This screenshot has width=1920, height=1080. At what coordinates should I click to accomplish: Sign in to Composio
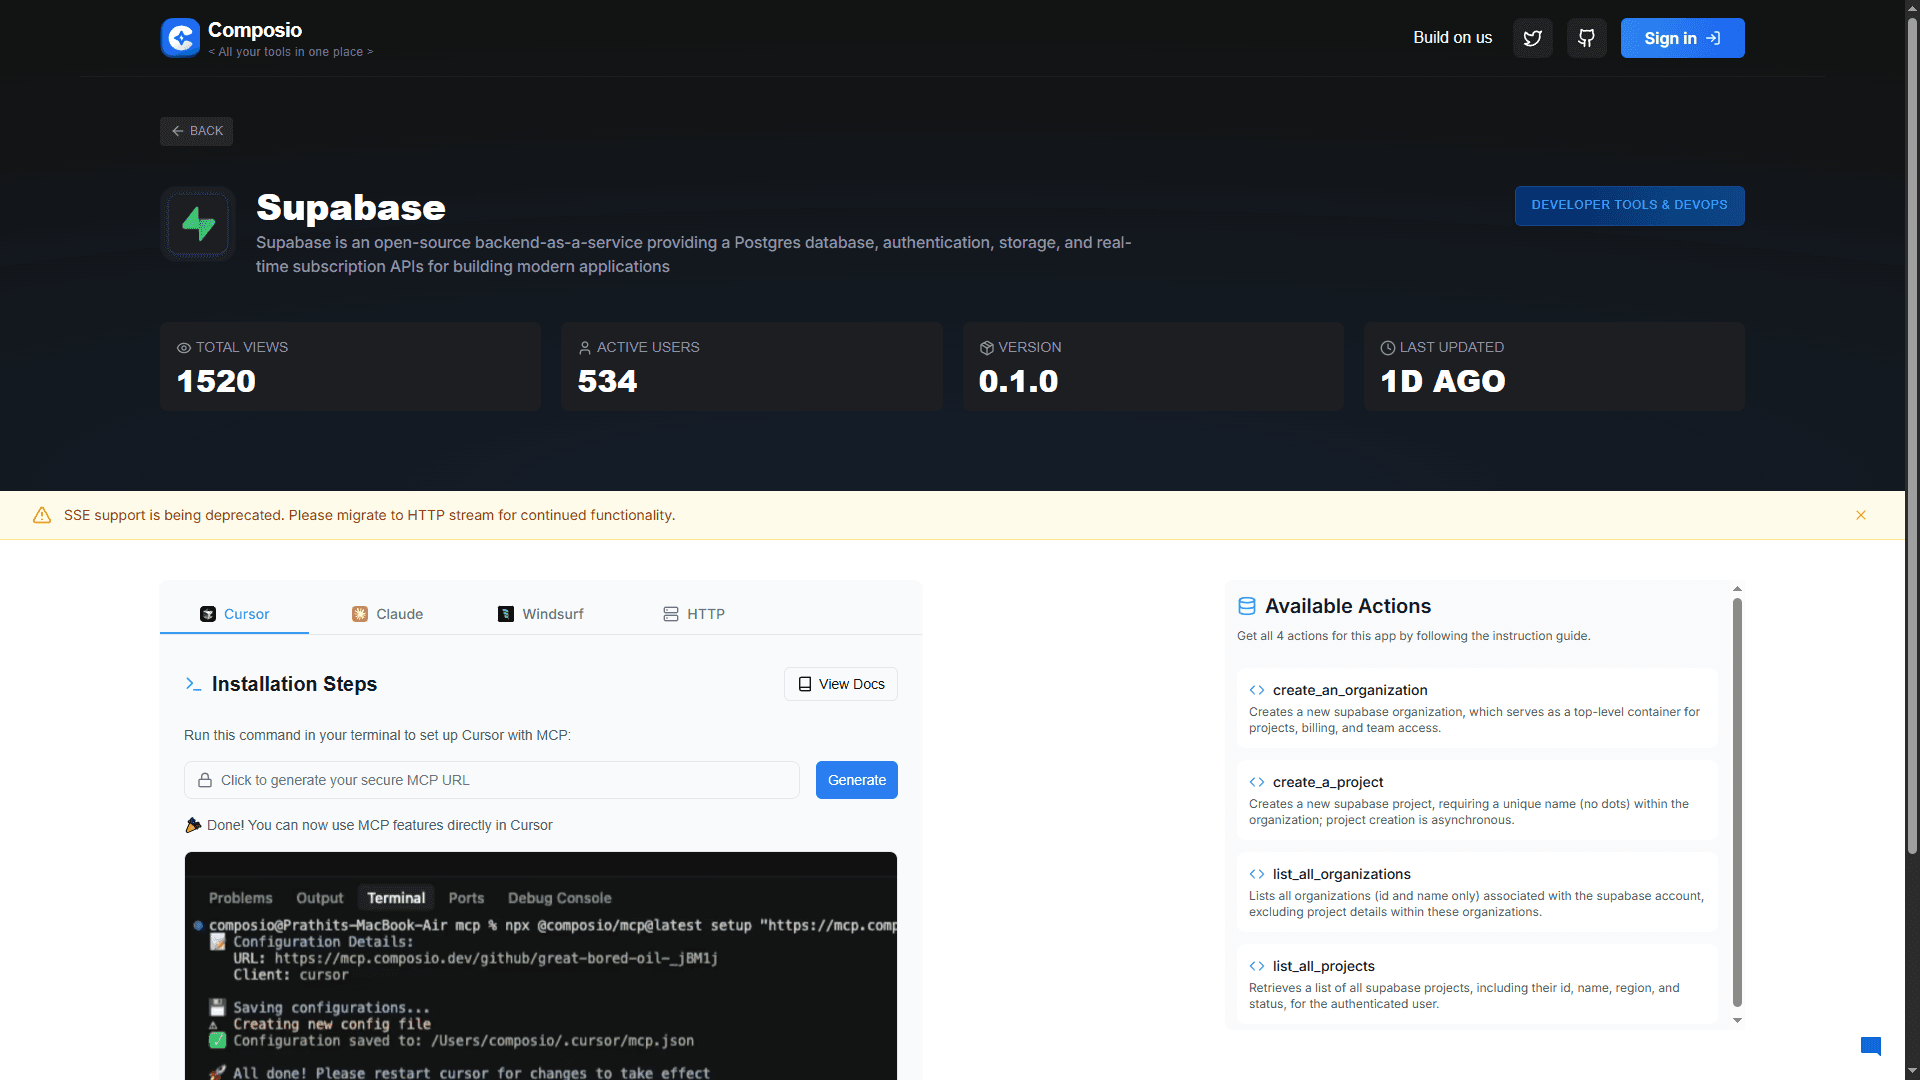click(x=1682, y=37)
